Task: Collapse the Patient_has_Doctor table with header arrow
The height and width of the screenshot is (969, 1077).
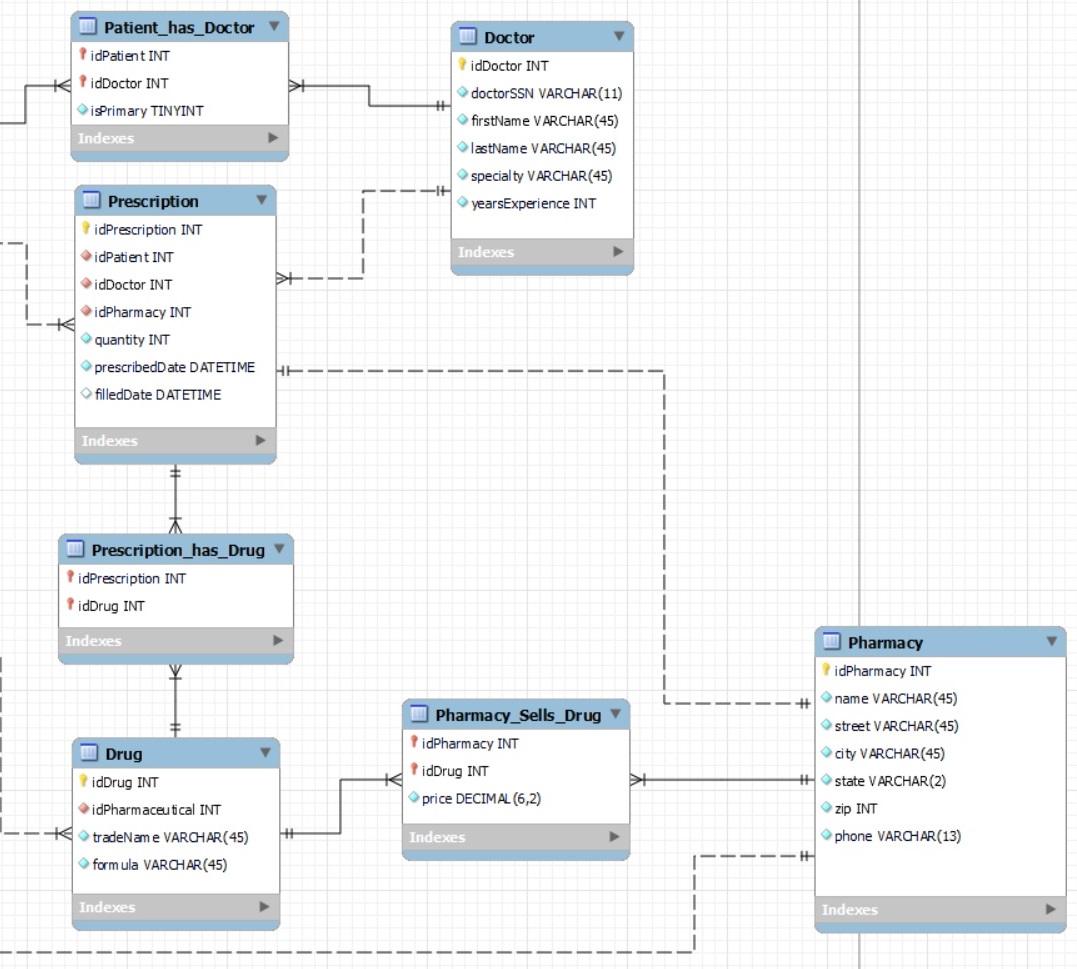Action: (x=274, y=26)
